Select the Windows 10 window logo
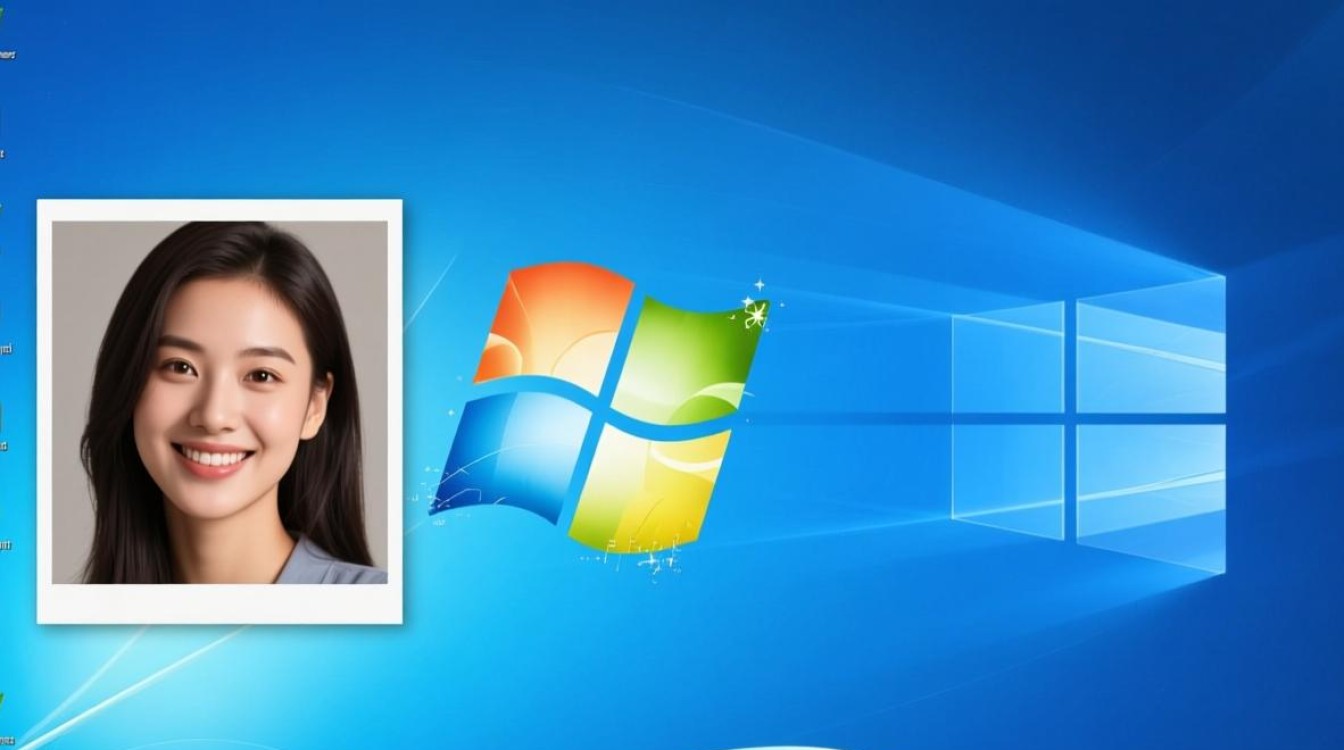1344x750 pixels. pos(1090,415)
